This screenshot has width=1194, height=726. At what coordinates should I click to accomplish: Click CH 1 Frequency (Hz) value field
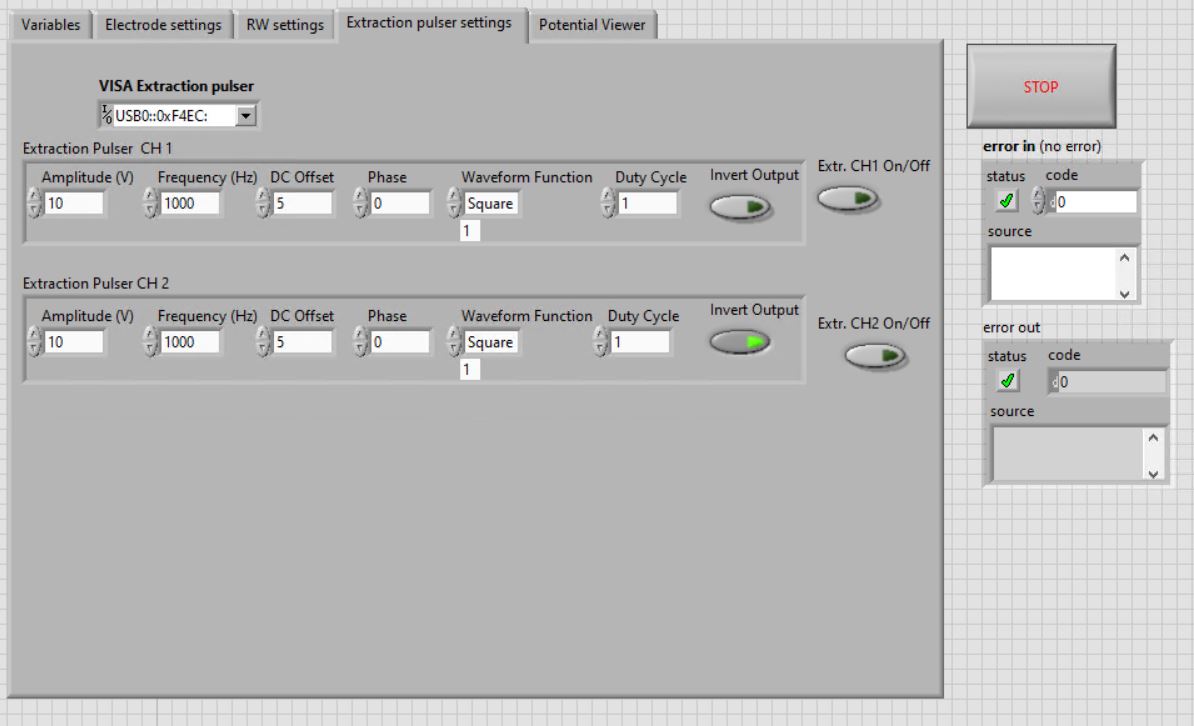point(190,203)
